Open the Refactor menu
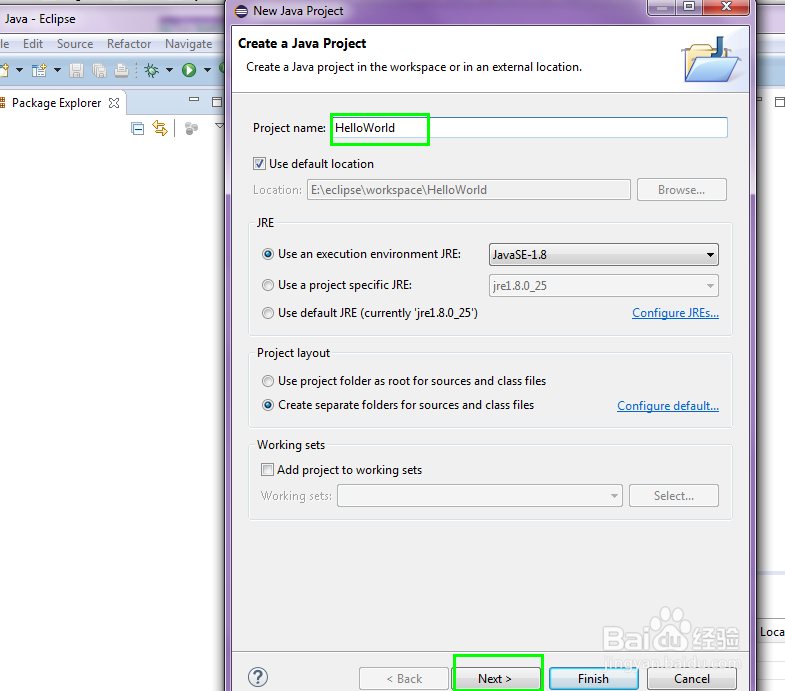 (x=129, y=44)
